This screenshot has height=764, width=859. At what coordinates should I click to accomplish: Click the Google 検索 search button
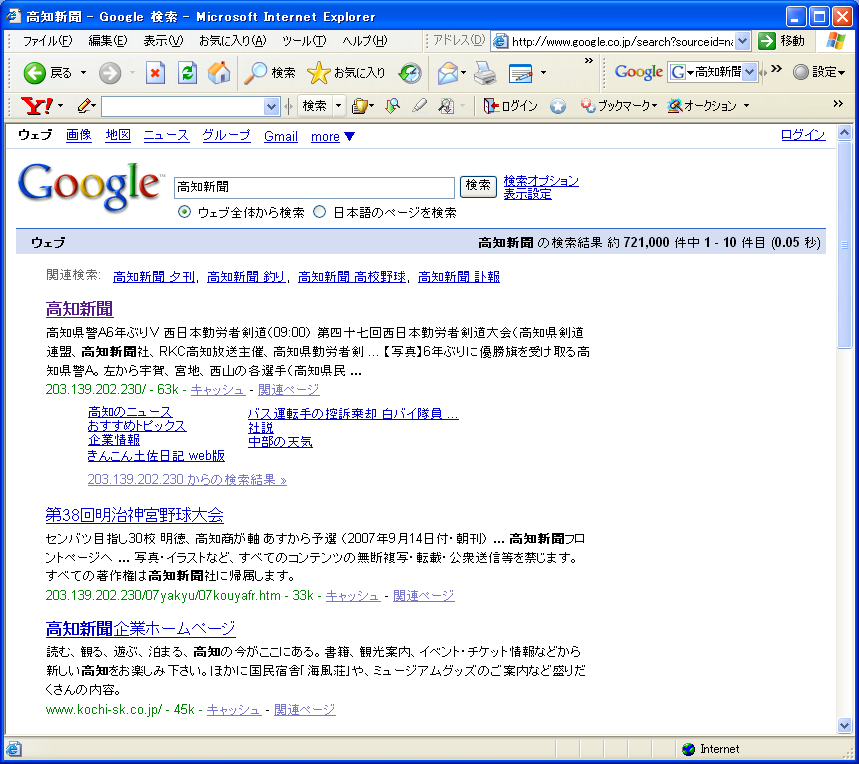pyautogui.click(x=478, y=186)
